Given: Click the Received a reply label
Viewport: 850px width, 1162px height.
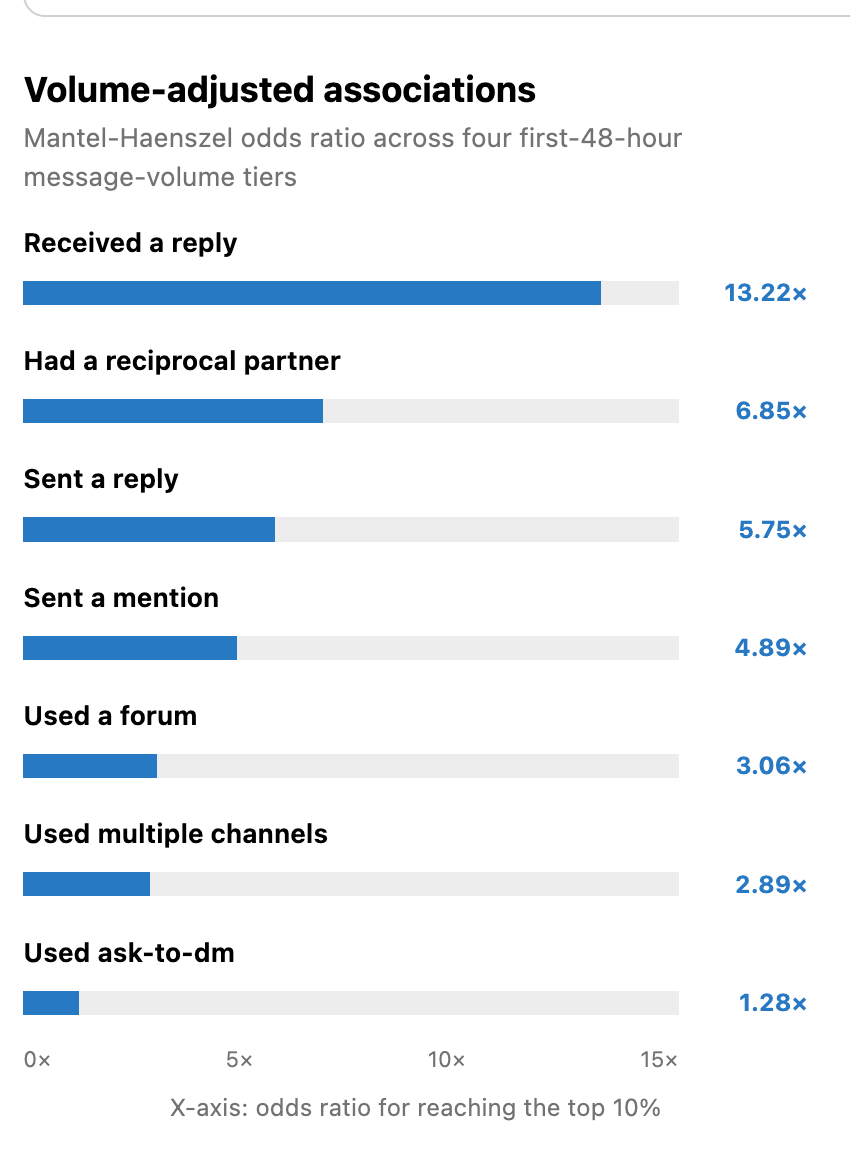Looking at the screenshot, I should click(x=130, y=243).
